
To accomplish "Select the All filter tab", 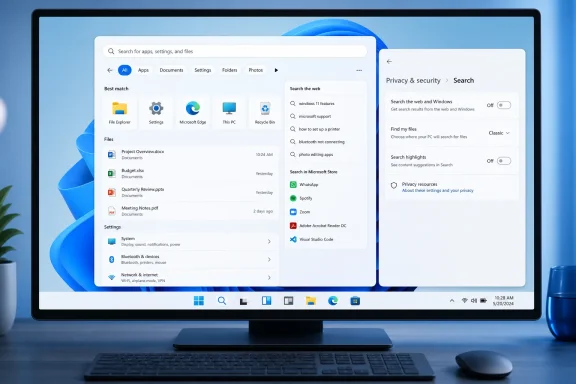I will pyautogui.click(x=125, y=70).
